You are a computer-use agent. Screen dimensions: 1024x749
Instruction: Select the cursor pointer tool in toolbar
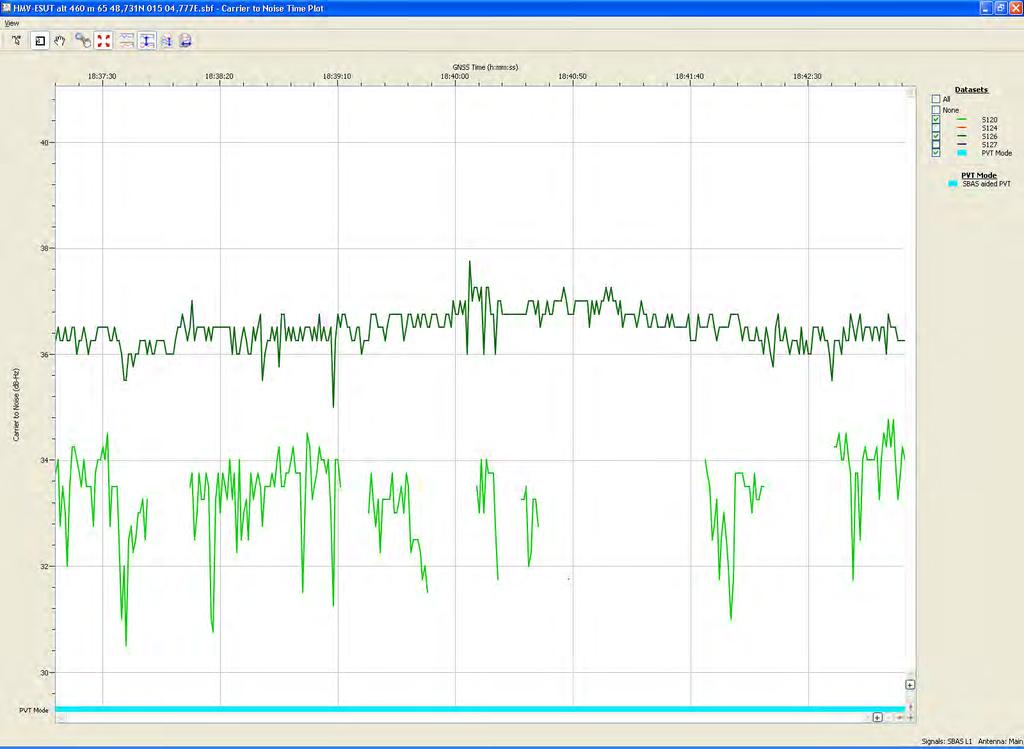pos(17,40)
